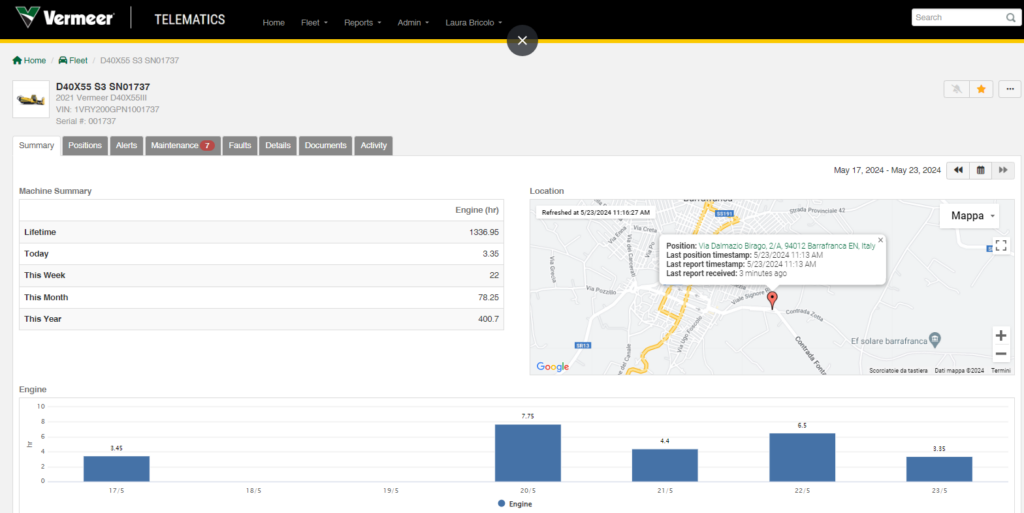
Task: Open the three-dots more options menu
Action: coord(1010,89)
